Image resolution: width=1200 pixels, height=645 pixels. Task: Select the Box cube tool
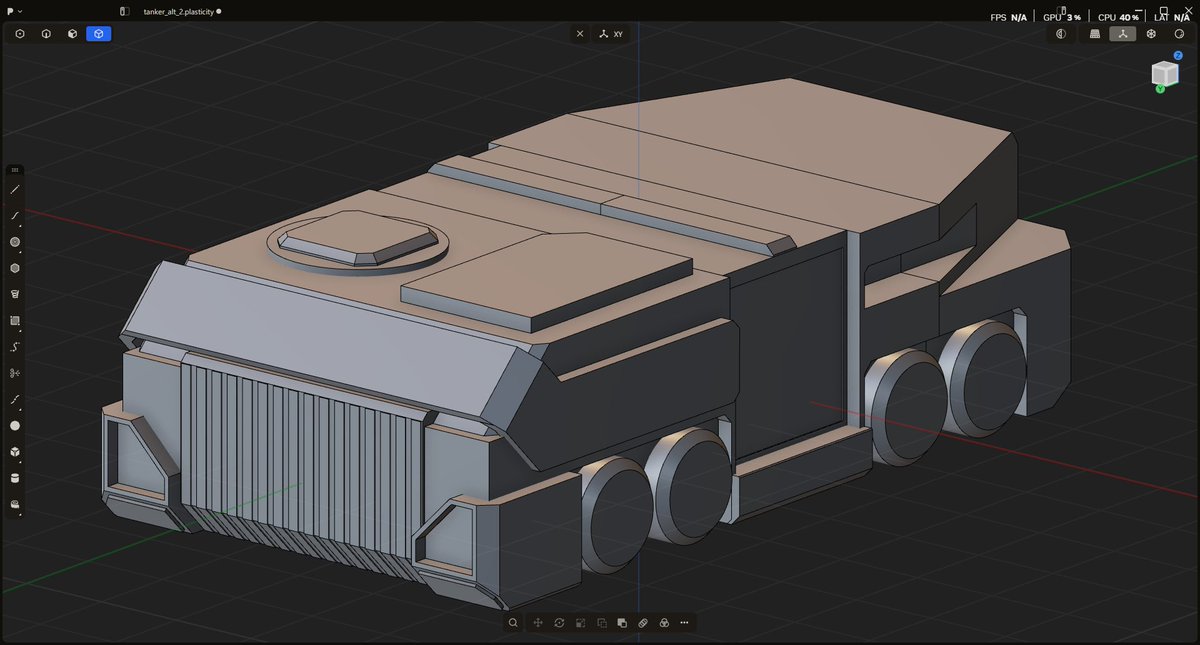[15, 452]
